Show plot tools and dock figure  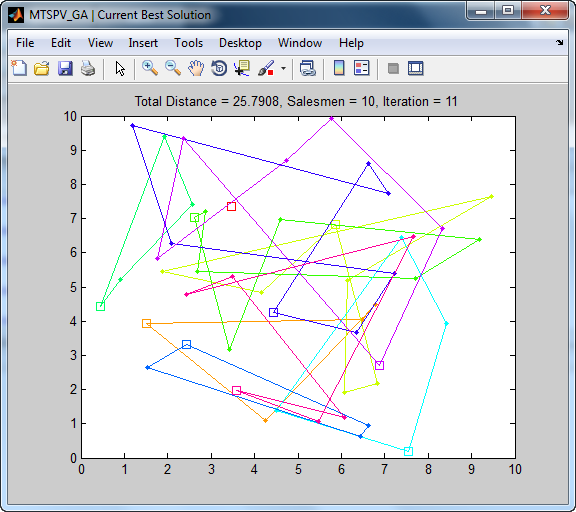coord(416,68)
